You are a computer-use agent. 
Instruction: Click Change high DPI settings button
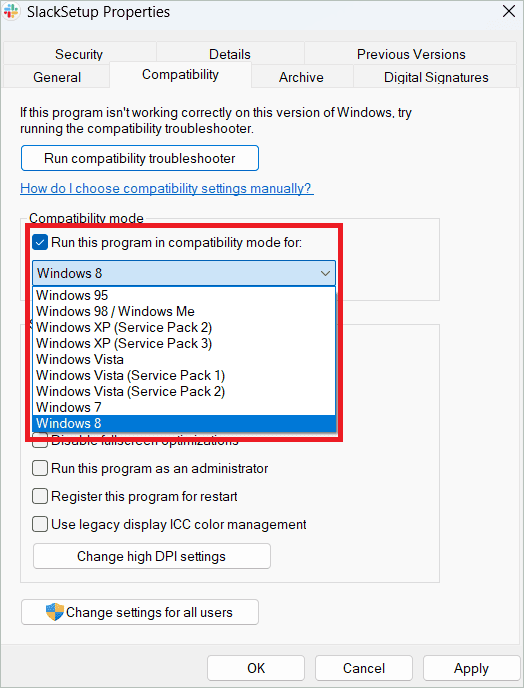(152, 556)
